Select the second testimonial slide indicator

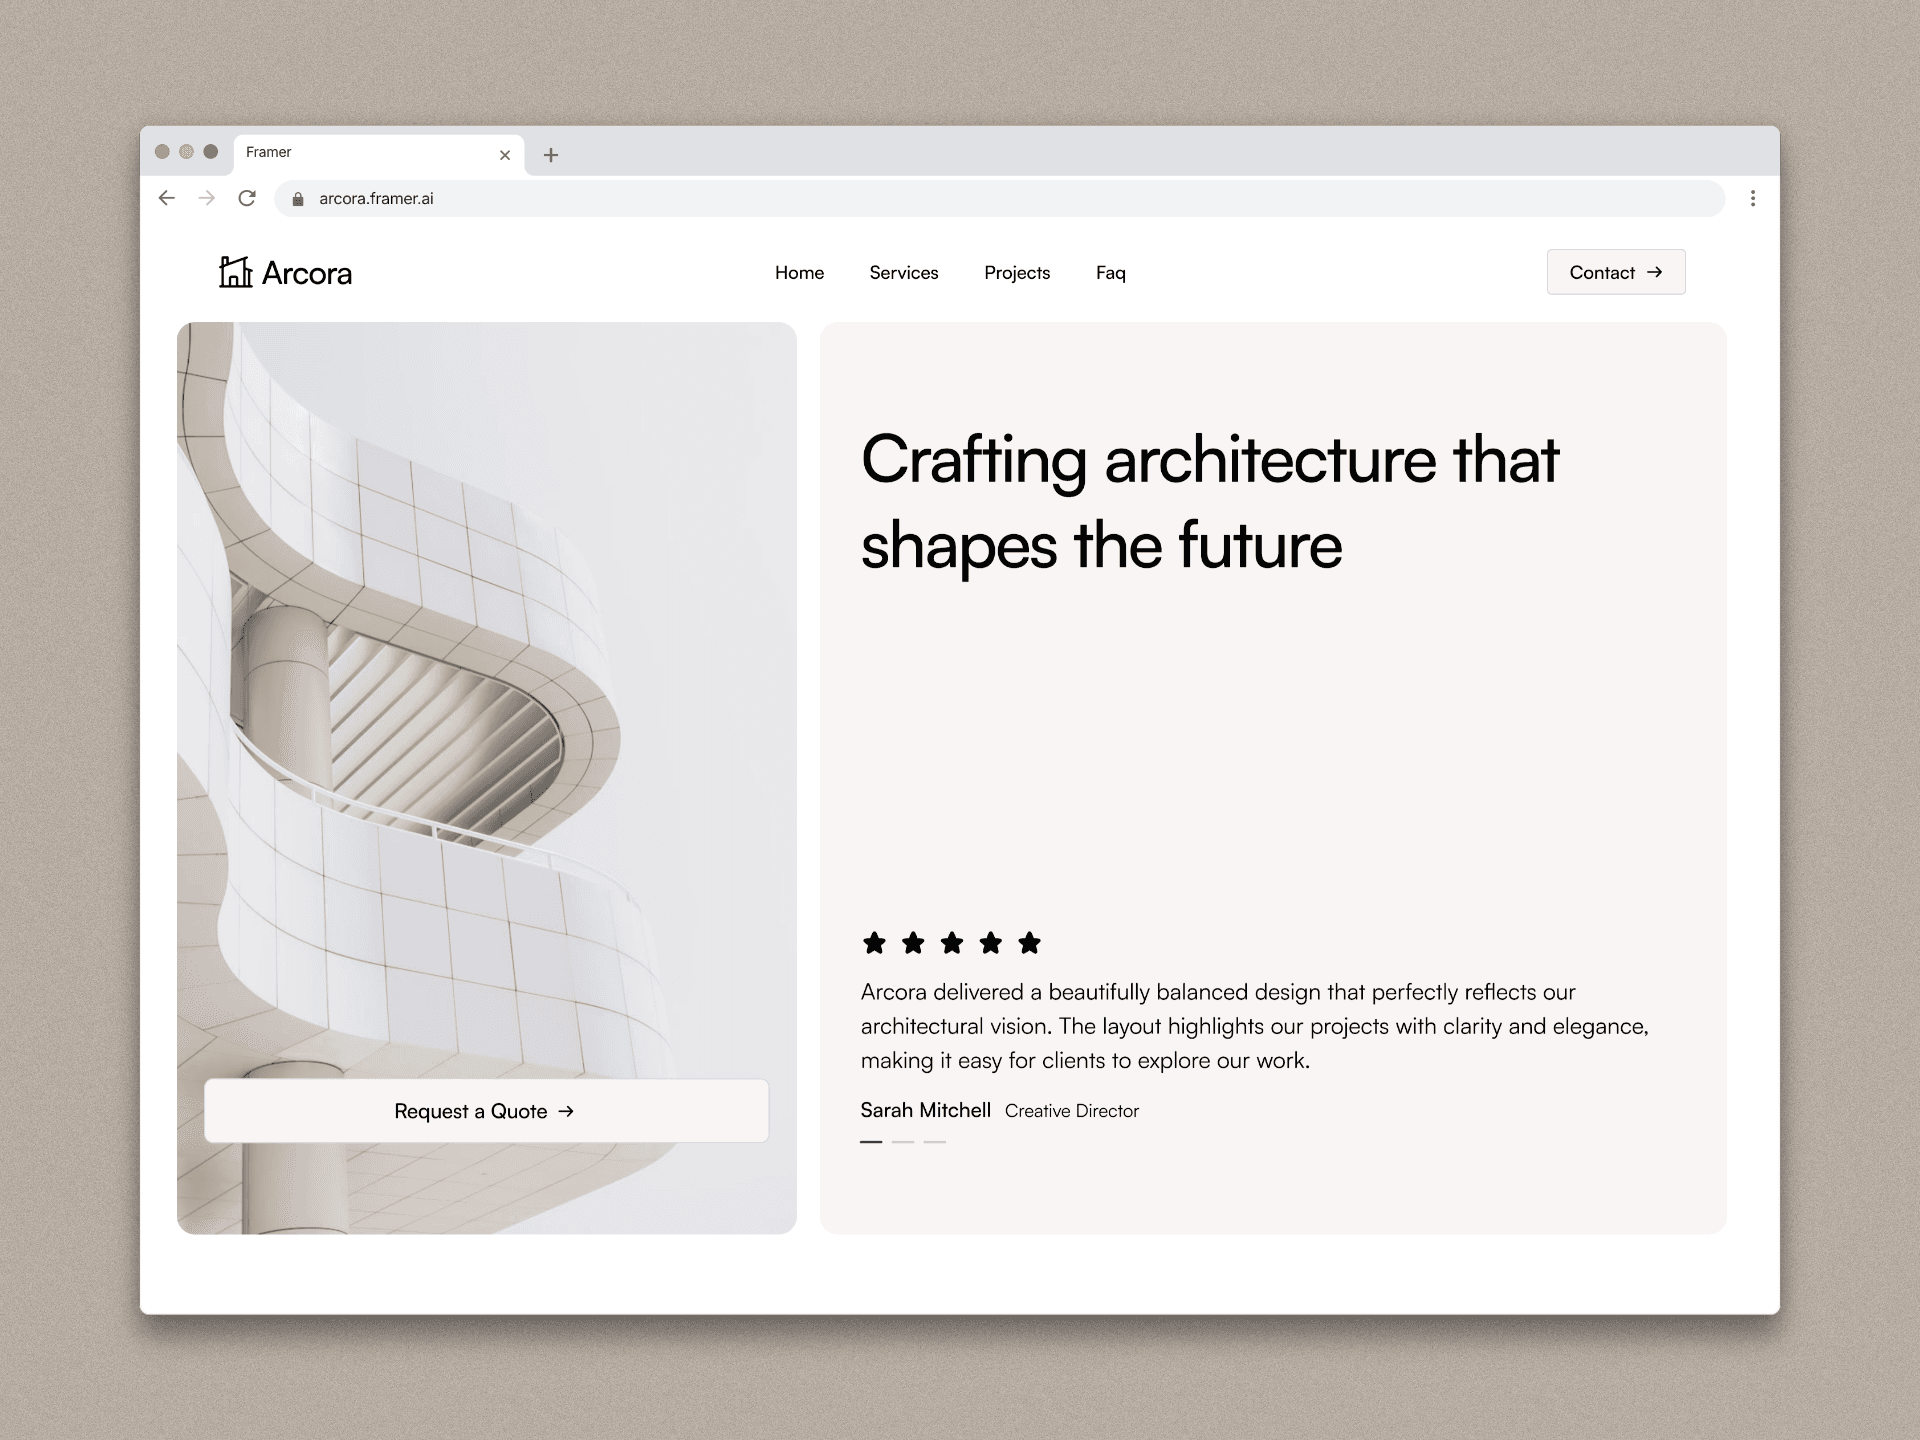pyautogui.click(x=903, y=1141)
